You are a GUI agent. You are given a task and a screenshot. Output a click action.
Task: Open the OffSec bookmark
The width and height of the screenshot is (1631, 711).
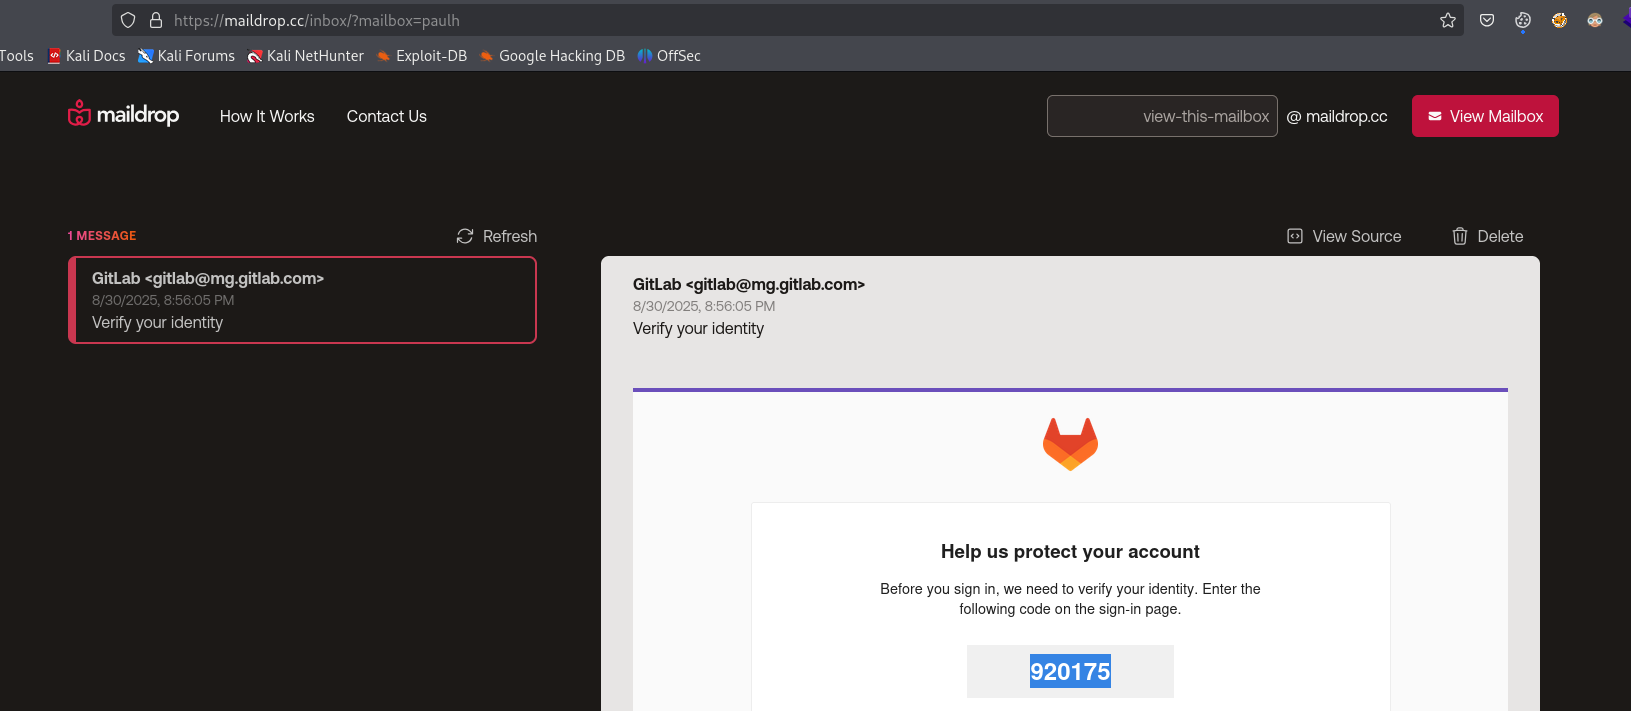click(x=669, y=56)
